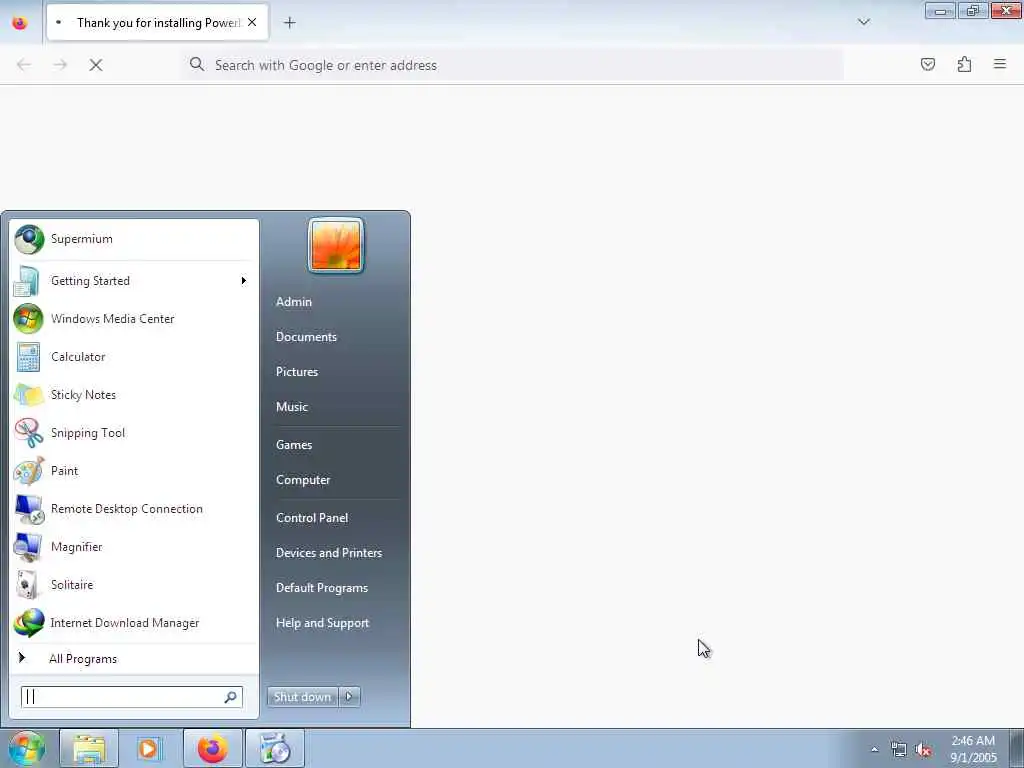Open Control Panel
The width and height of the screenshot is (1024, 768).
coord(312,518)
